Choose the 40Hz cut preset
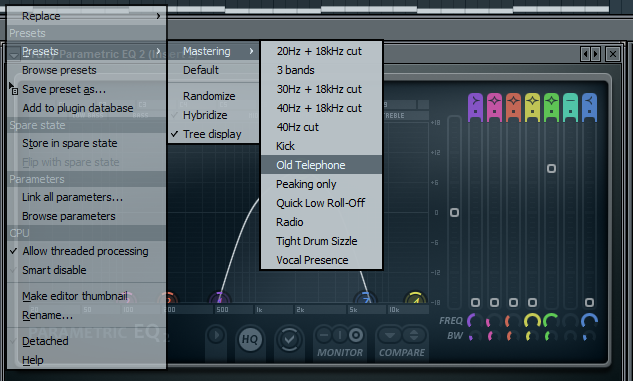This screenshot has width=633, height=381. (321, 127)
